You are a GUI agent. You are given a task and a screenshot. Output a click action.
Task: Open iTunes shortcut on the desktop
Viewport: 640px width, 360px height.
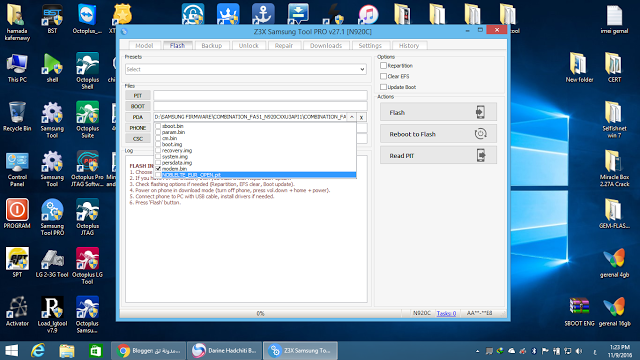pos(368,15)
